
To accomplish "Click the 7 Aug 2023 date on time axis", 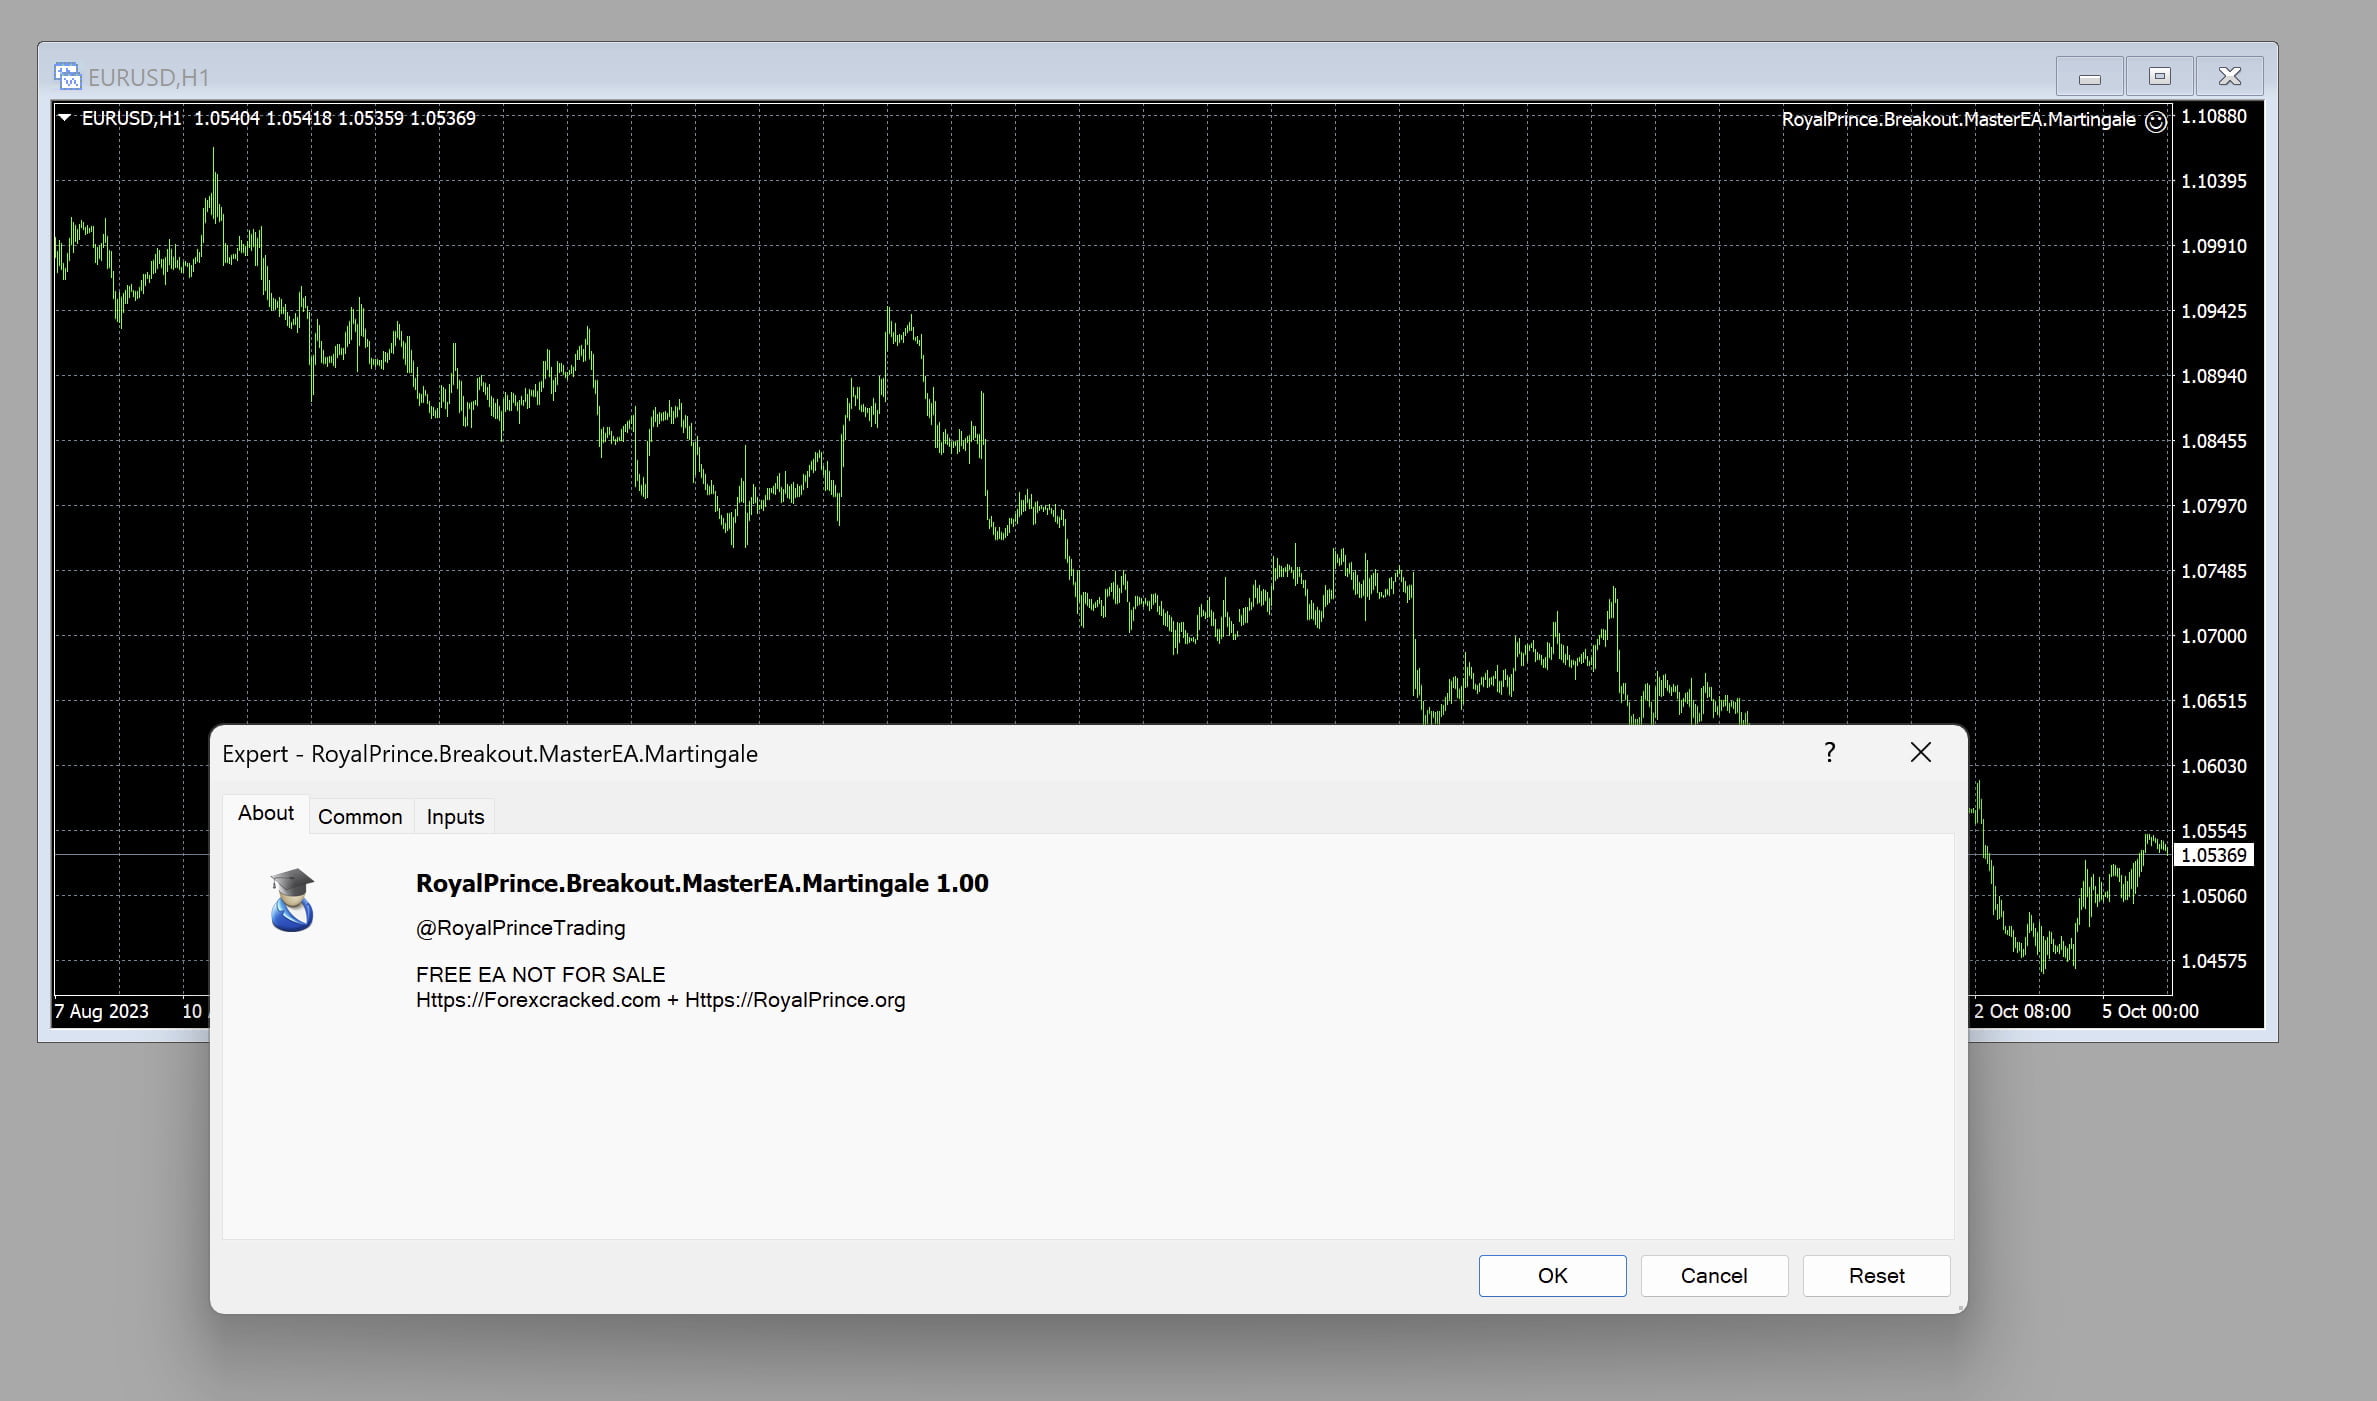I will 102,1011.
